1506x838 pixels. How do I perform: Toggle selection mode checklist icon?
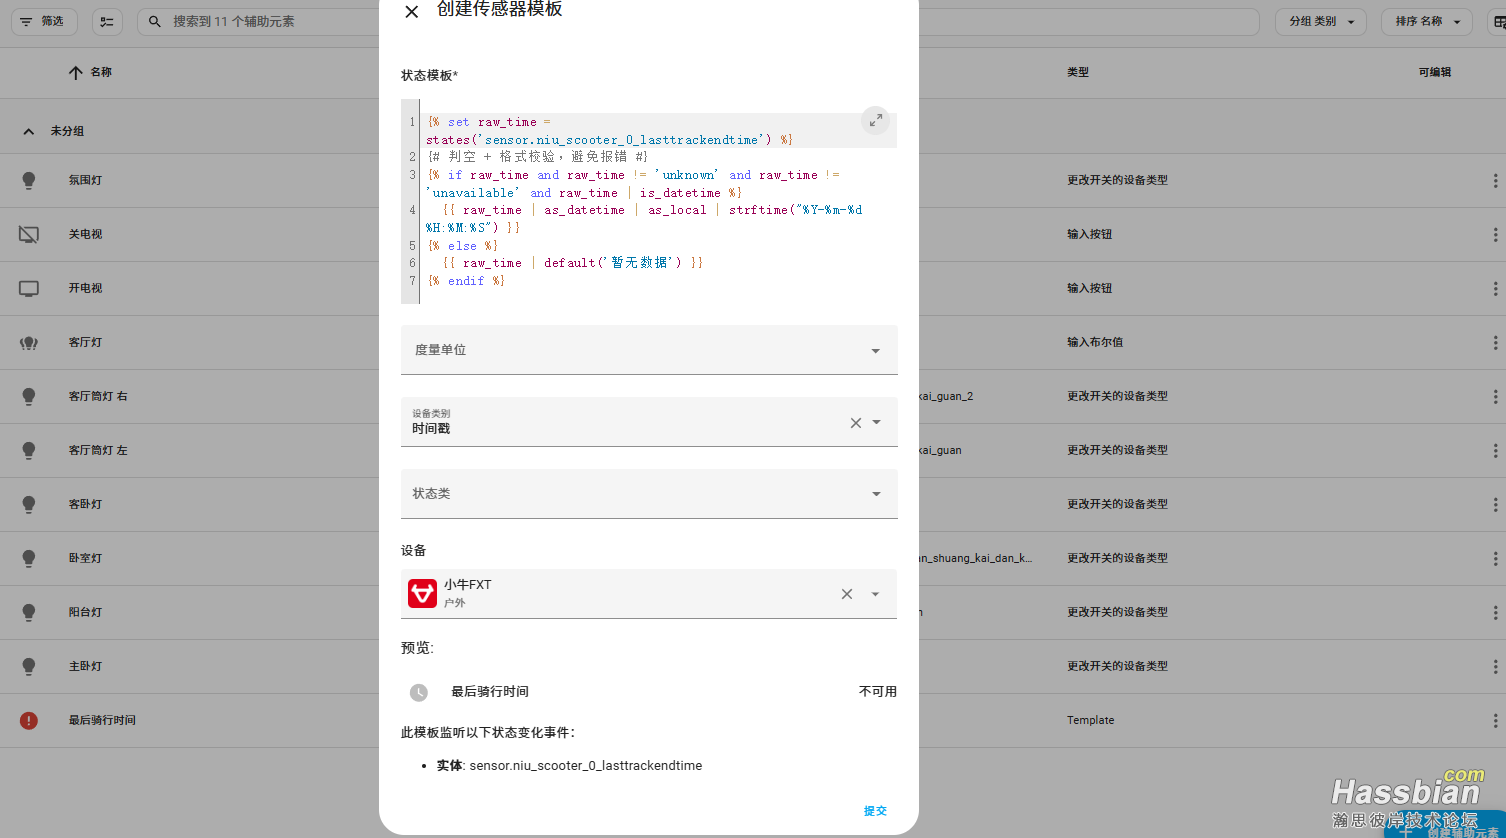(x=107, y=21)
